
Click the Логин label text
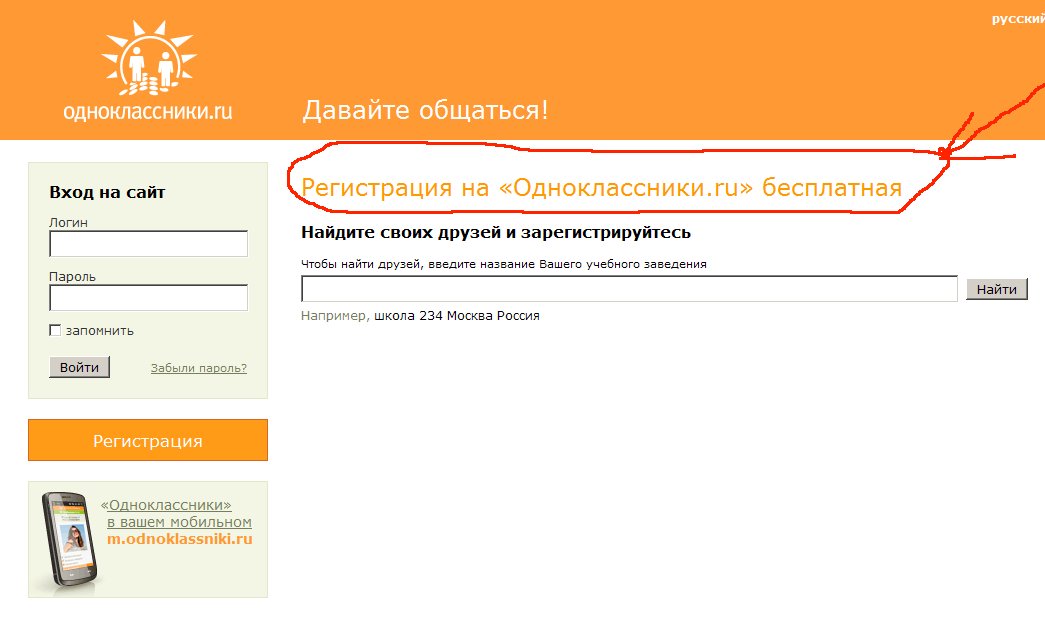tap(69, 223)
